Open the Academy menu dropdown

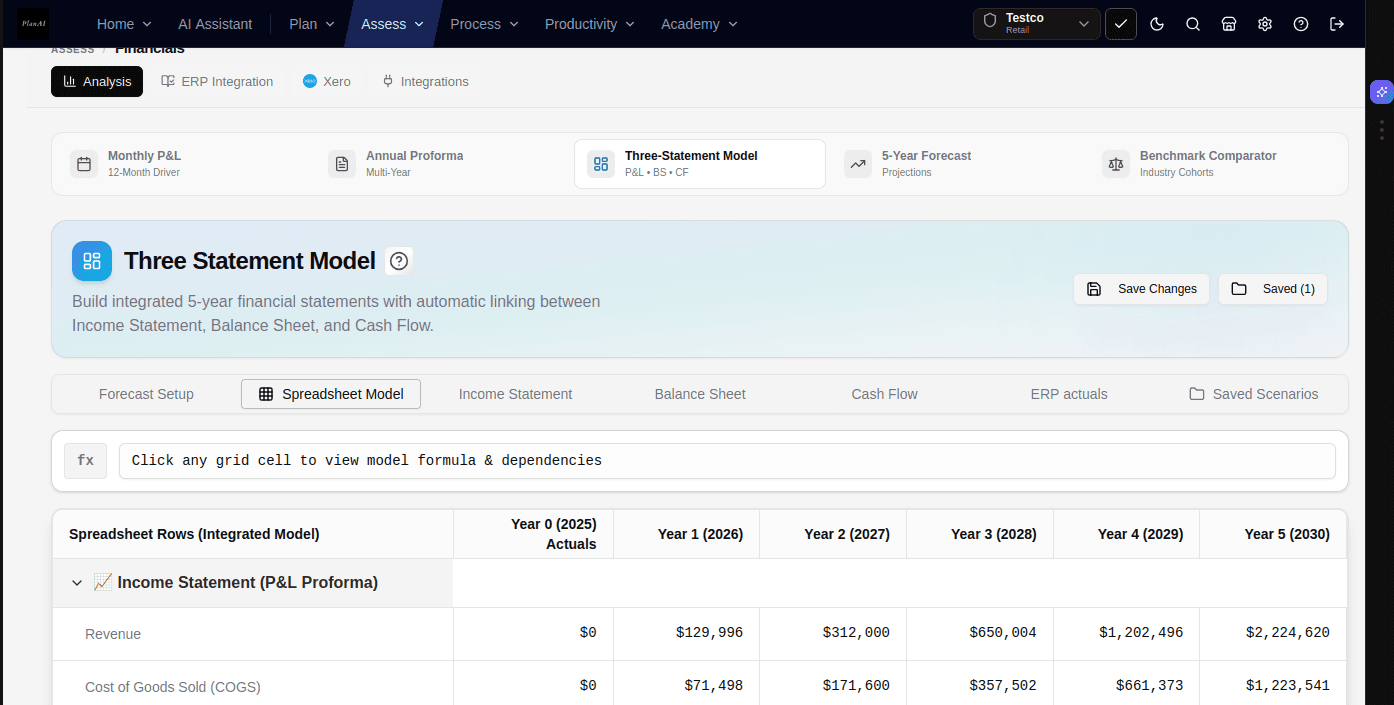pyautogui.click(x=699, y=24)
